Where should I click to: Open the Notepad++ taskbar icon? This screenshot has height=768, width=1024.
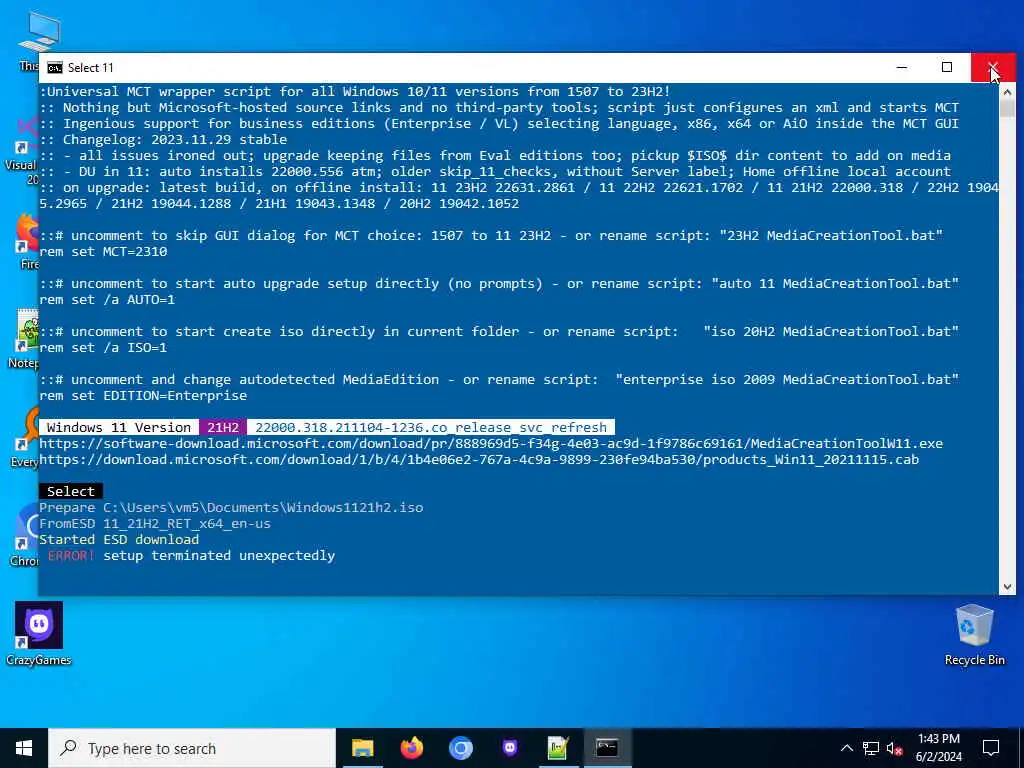pos(558,748)
